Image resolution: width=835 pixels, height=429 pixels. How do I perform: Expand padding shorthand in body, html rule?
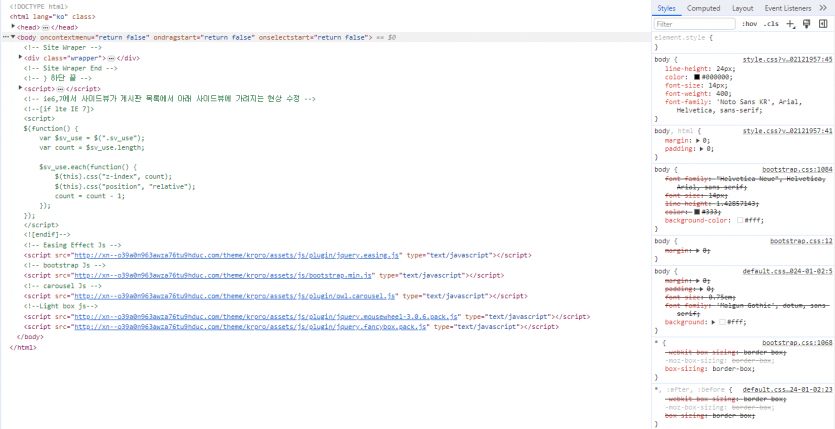[x=703, y=149]
